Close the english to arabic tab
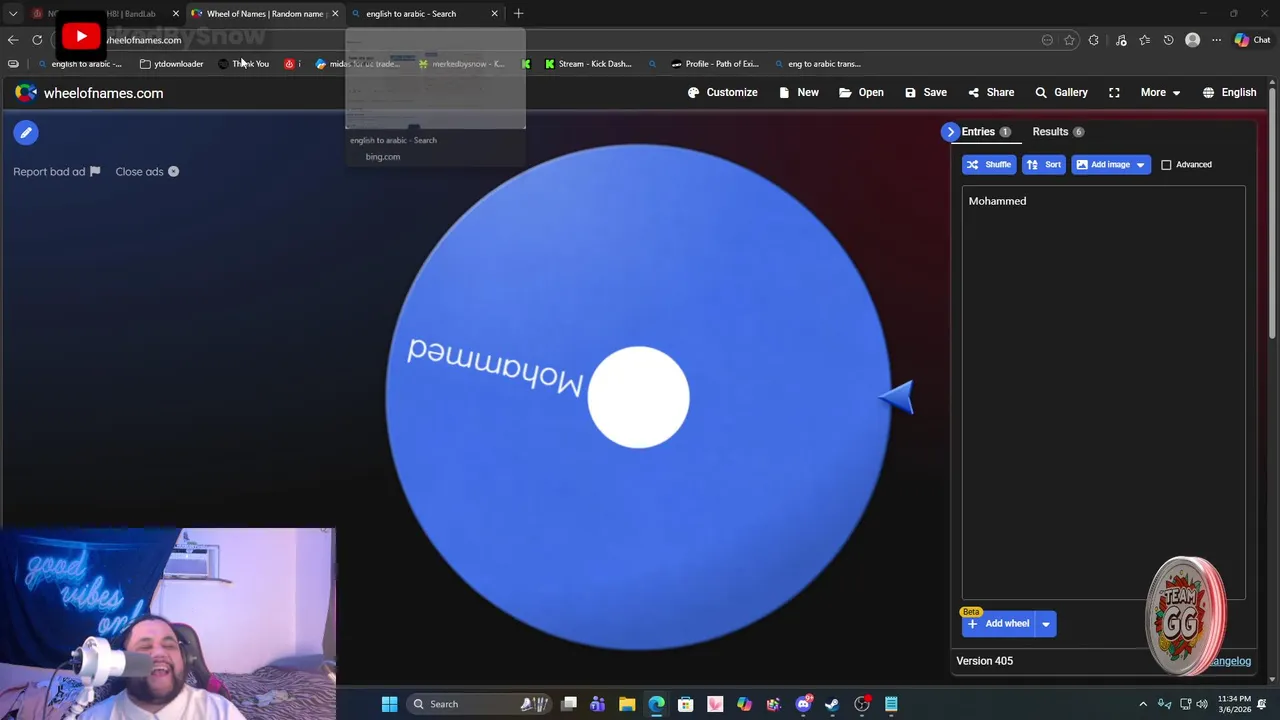Image resolution: width=1280 pixels, height=720 pixels. pos(494,14)
